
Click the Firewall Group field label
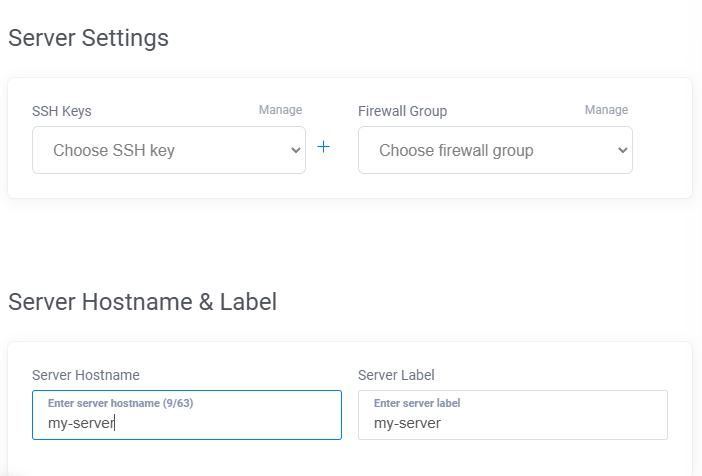coord(402,111)
